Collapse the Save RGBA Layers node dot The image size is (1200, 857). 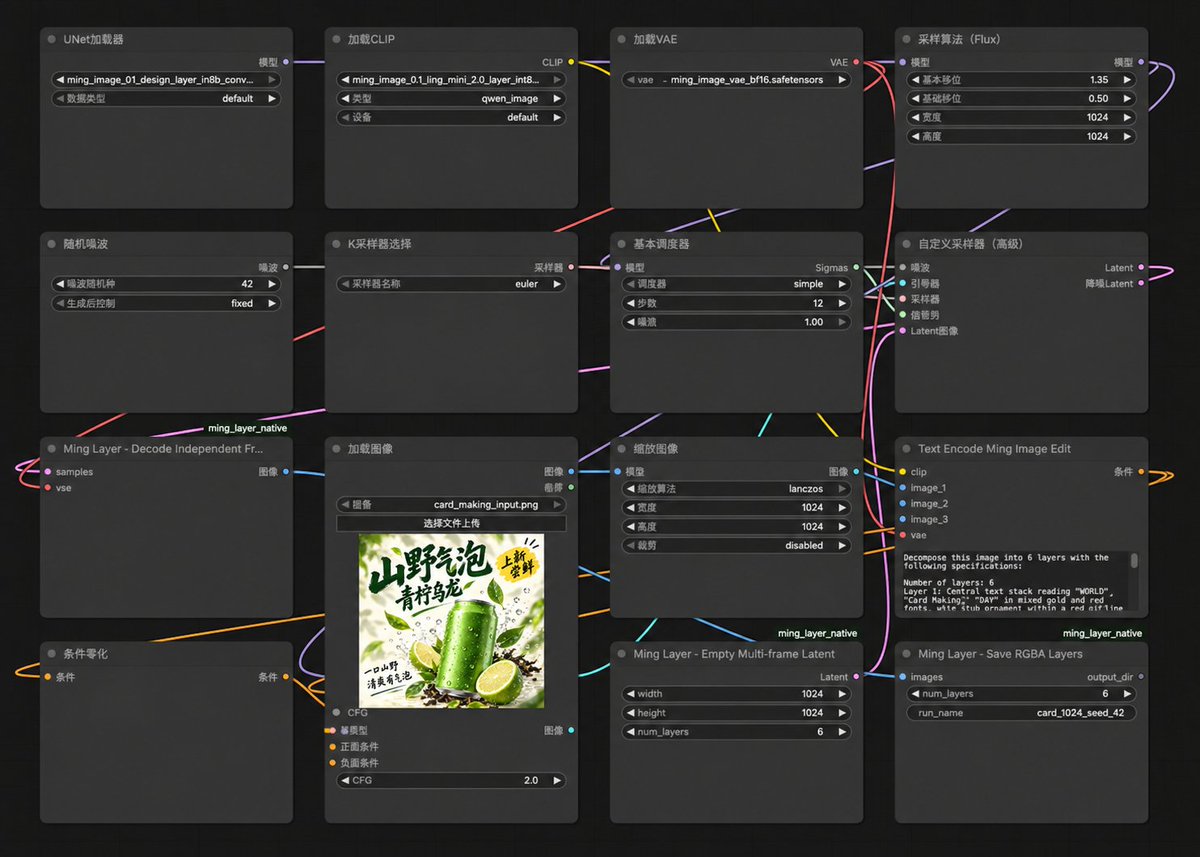click(x=906, y=654)
